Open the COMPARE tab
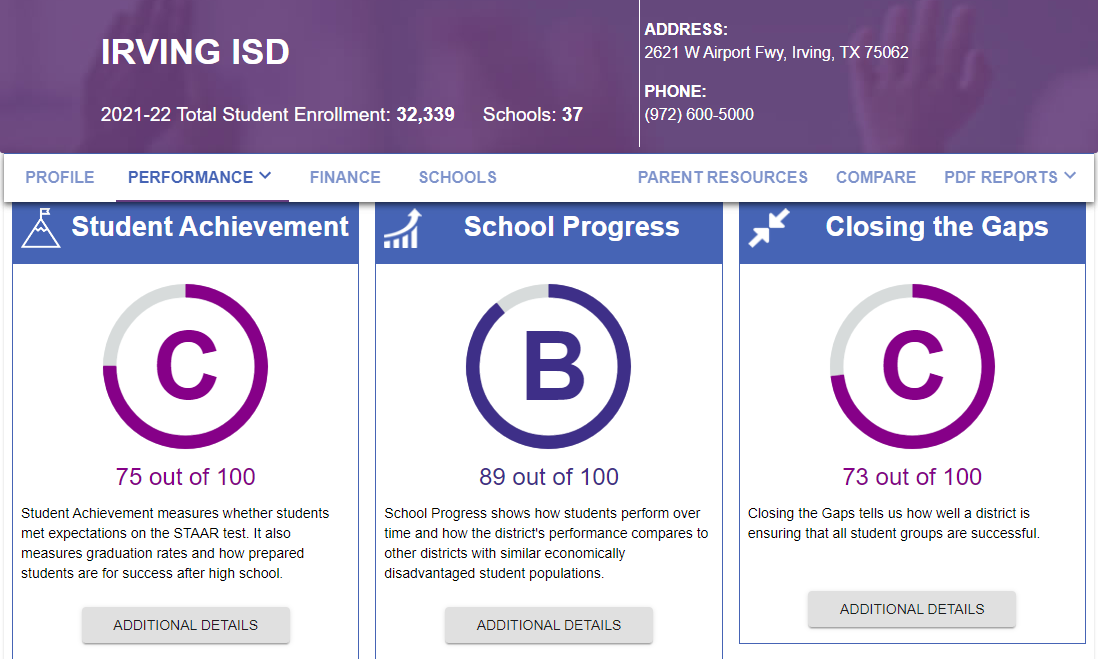Image resolution: width=1098 pixels, height=659 pixels. (x=875, y=177)
